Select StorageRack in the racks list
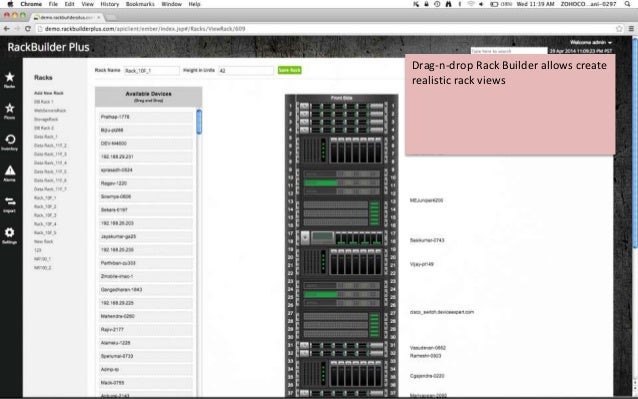The height and width of the screenshot is (399, 638). click(x=46, y=119)
